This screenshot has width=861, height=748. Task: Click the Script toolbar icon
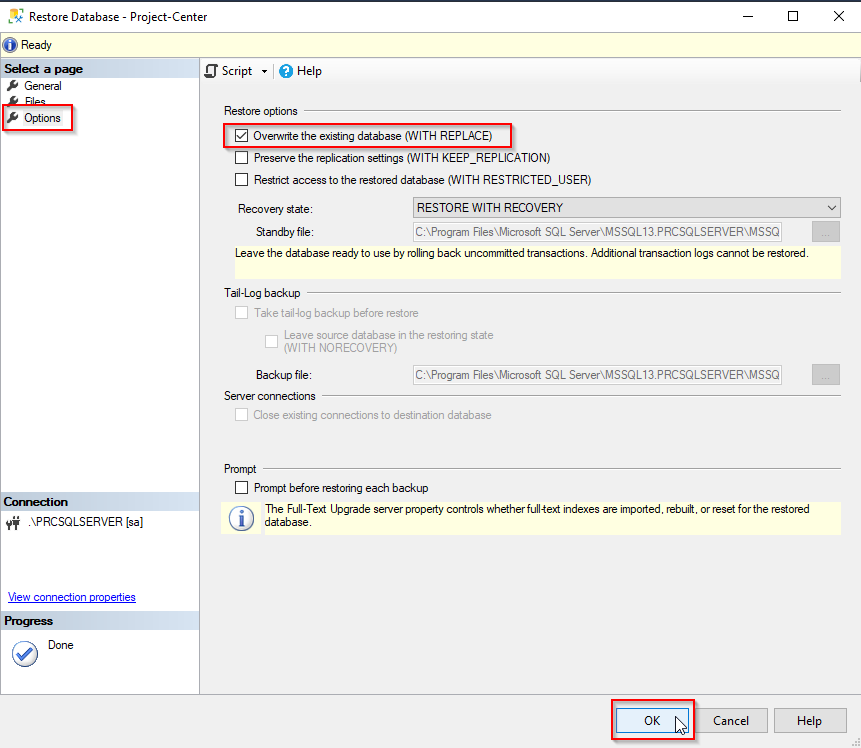[x=211, y=71]
